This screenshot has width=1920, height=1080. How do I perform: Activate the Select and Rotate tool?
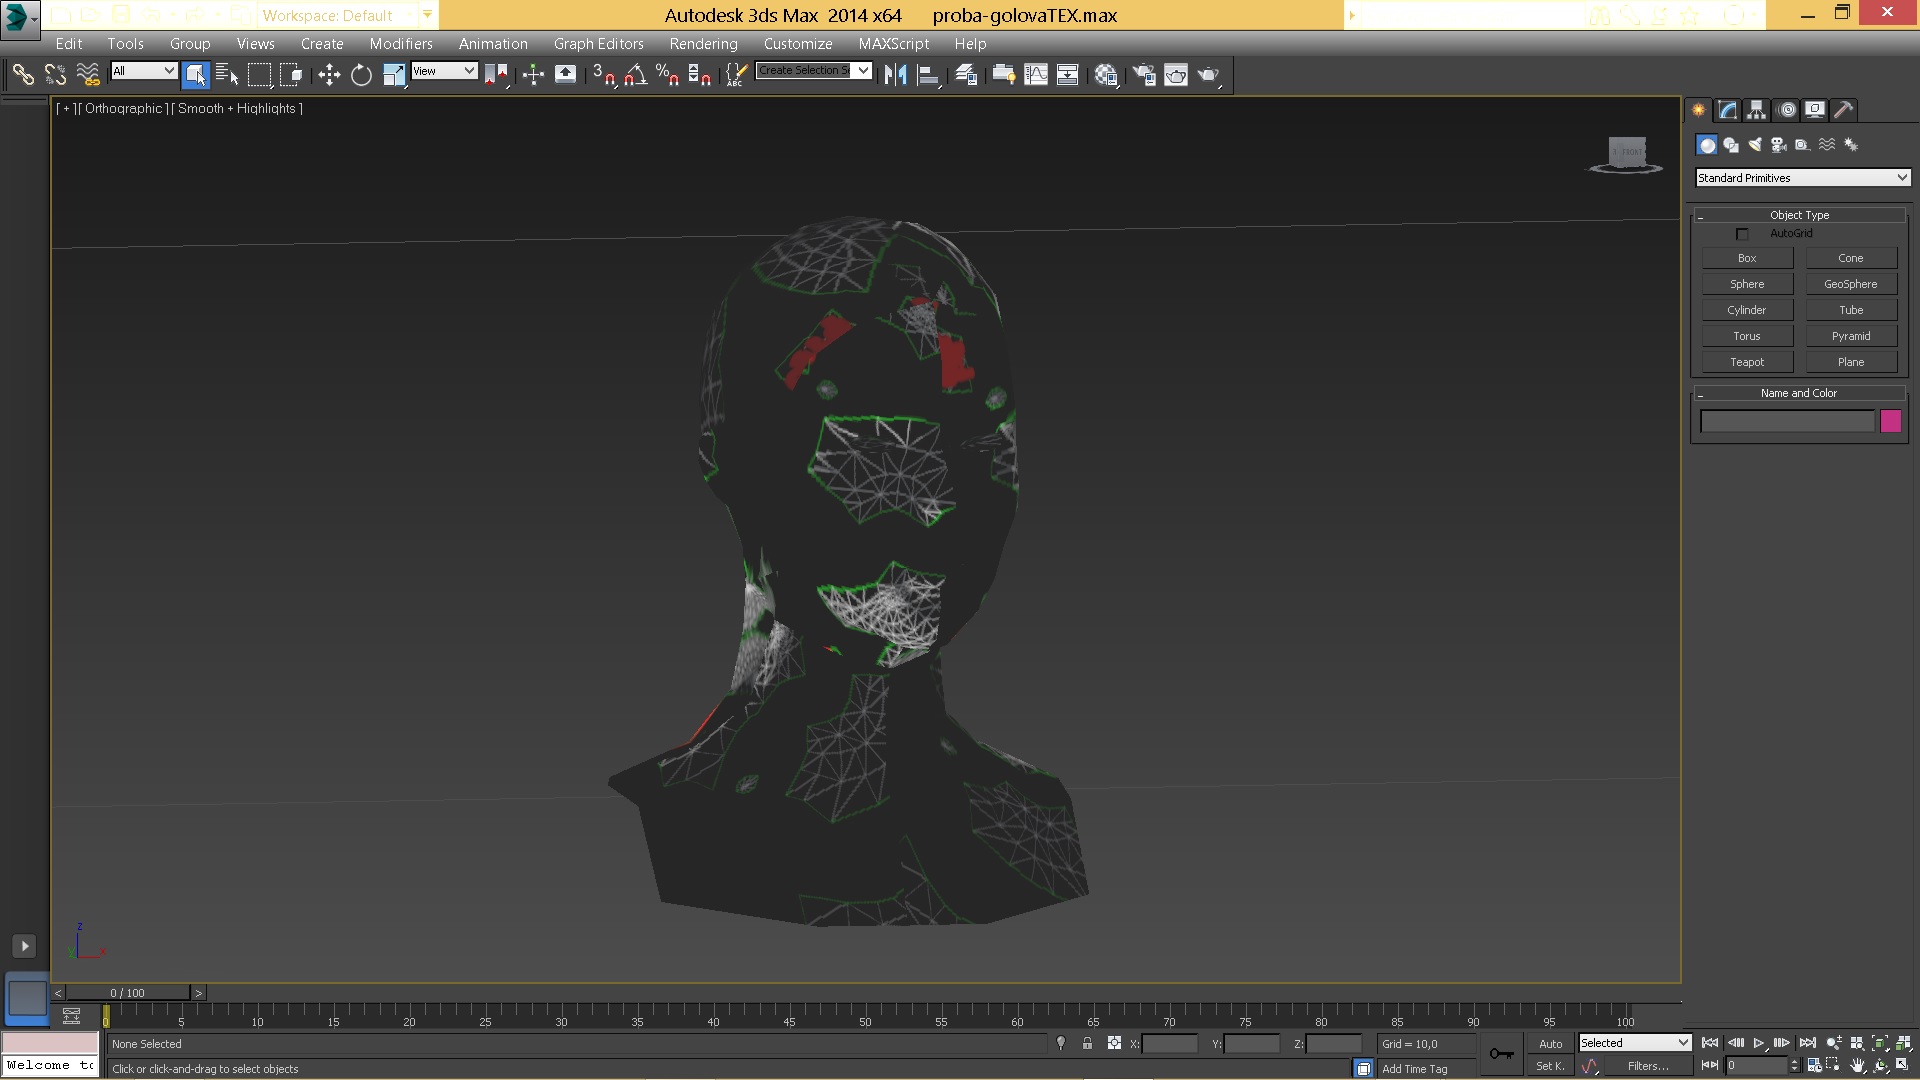coord(361,75)
